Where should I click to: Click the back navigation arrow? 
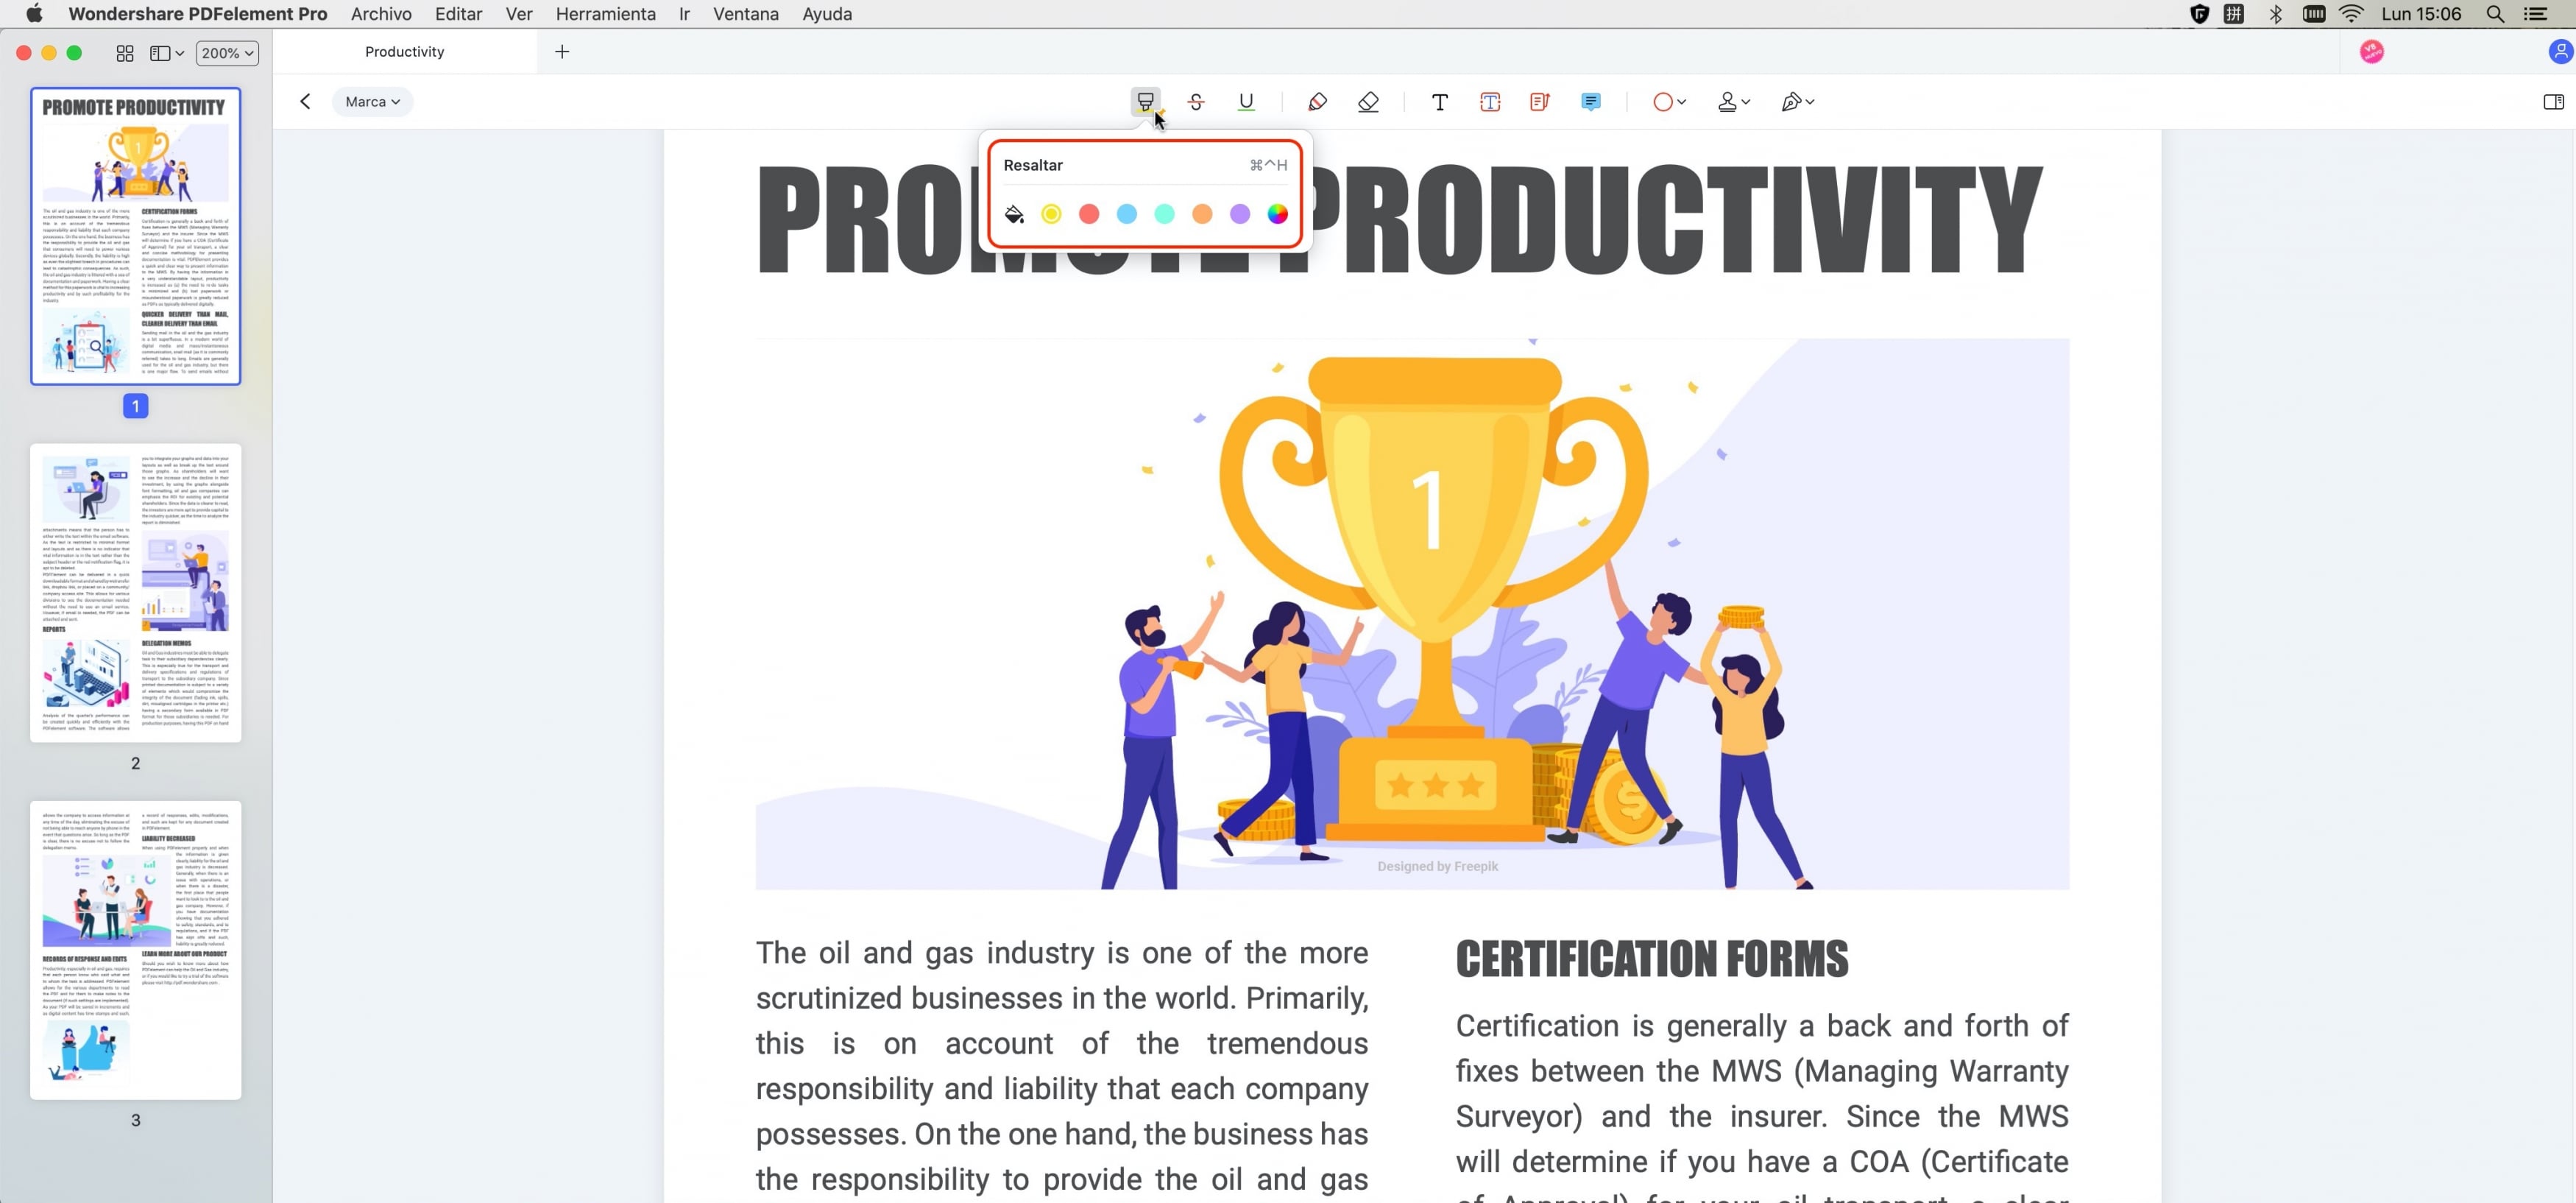pyautogui.click(x=304, y=100)
